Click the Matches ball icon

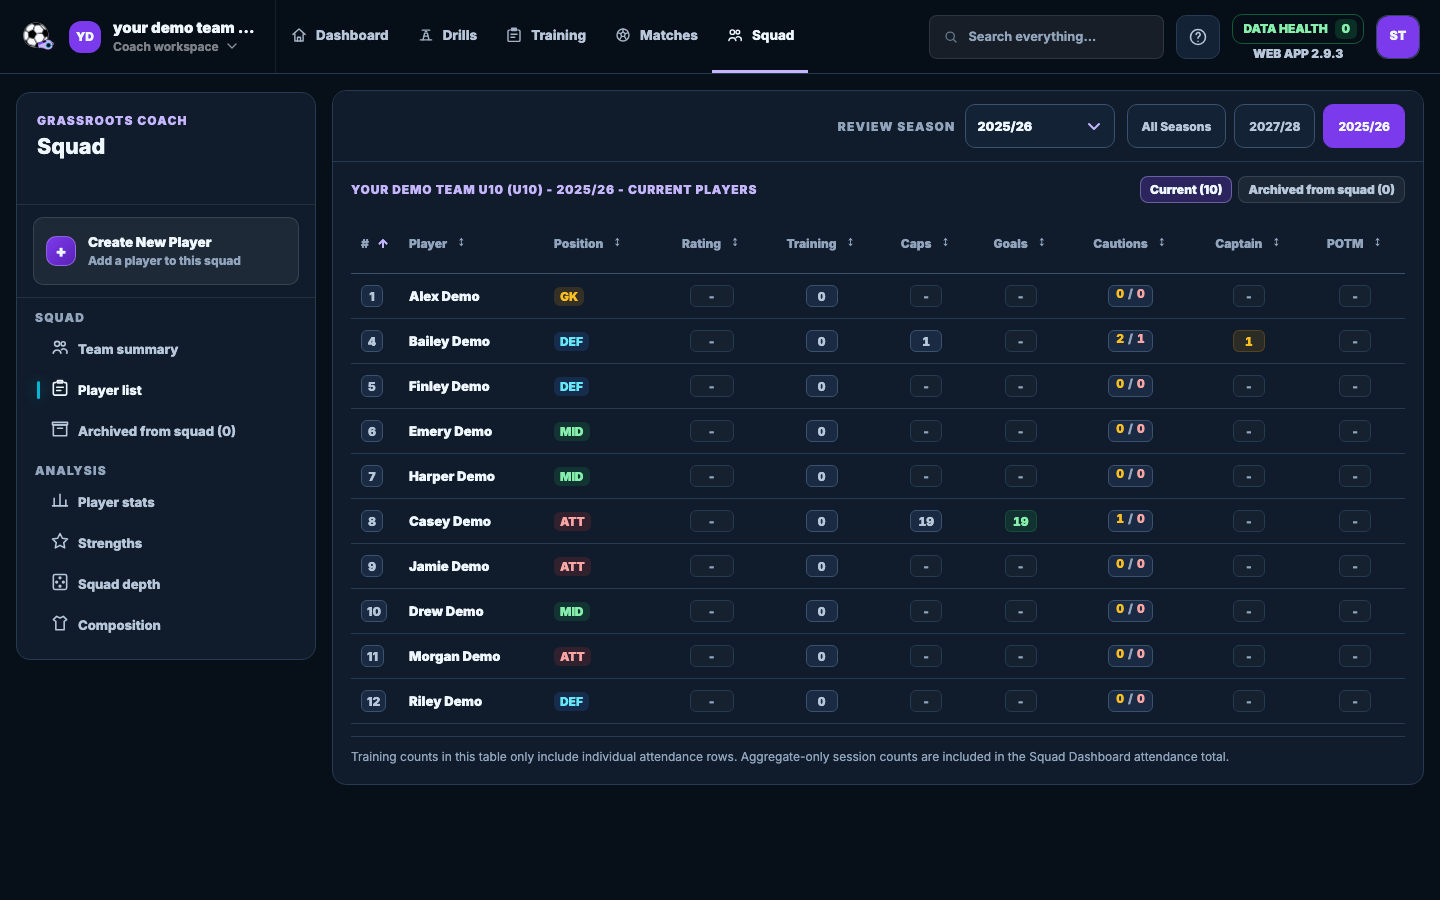[x=623, y=35]
